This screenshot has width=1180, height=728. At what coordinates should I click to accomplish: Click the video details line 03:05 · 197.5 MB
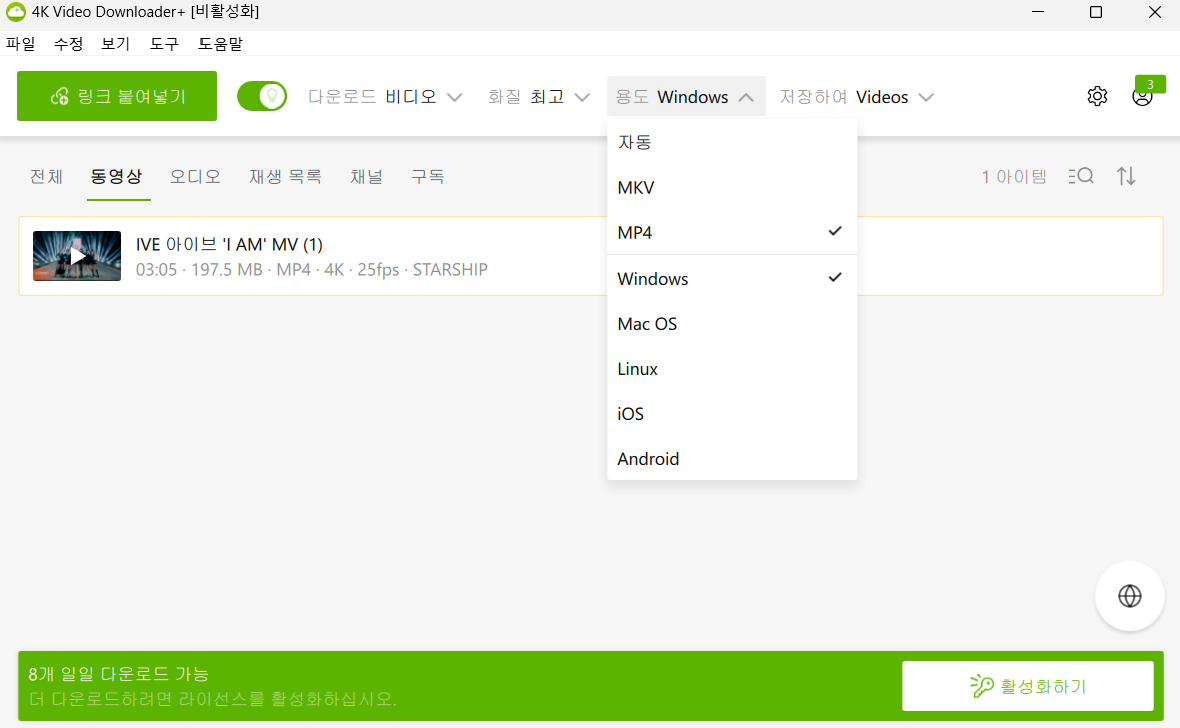(312, 270)
